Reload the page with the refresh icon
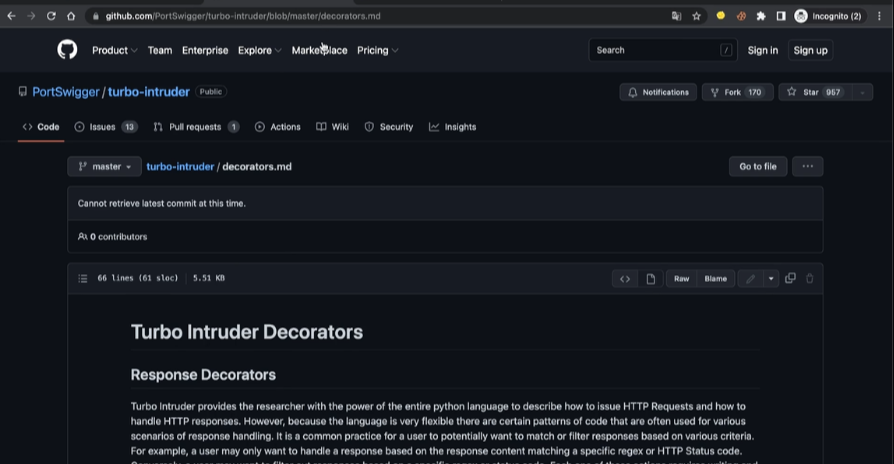894x464 pixels. (x=51, y=16)
